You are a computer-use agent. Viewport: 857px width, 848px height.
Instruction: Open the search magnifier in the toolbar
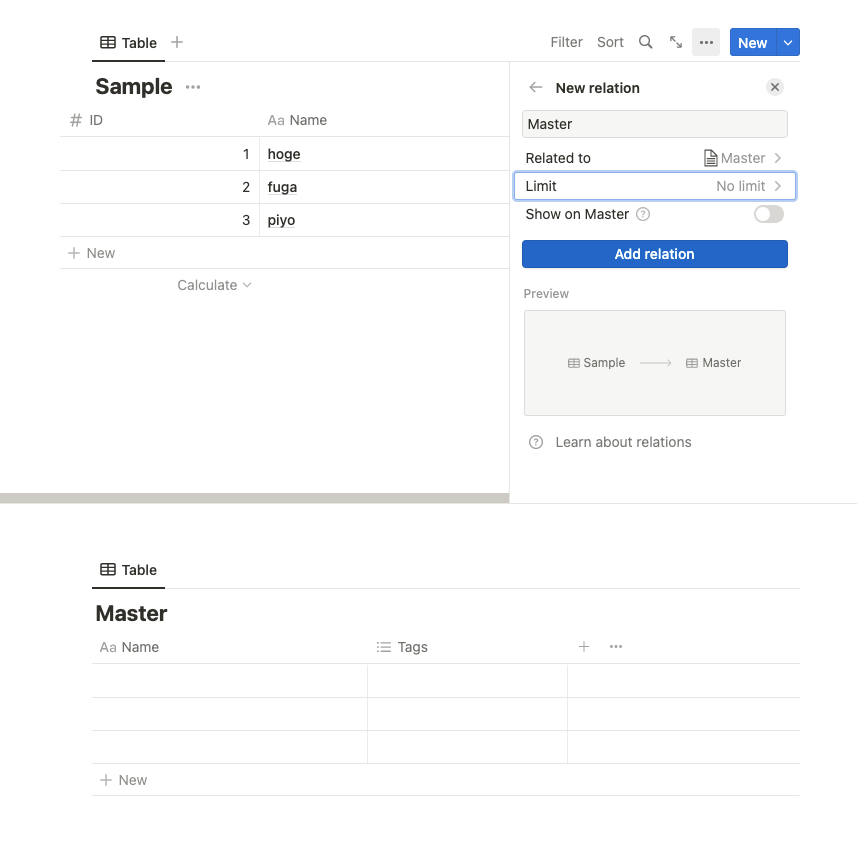tap(645, 42)
